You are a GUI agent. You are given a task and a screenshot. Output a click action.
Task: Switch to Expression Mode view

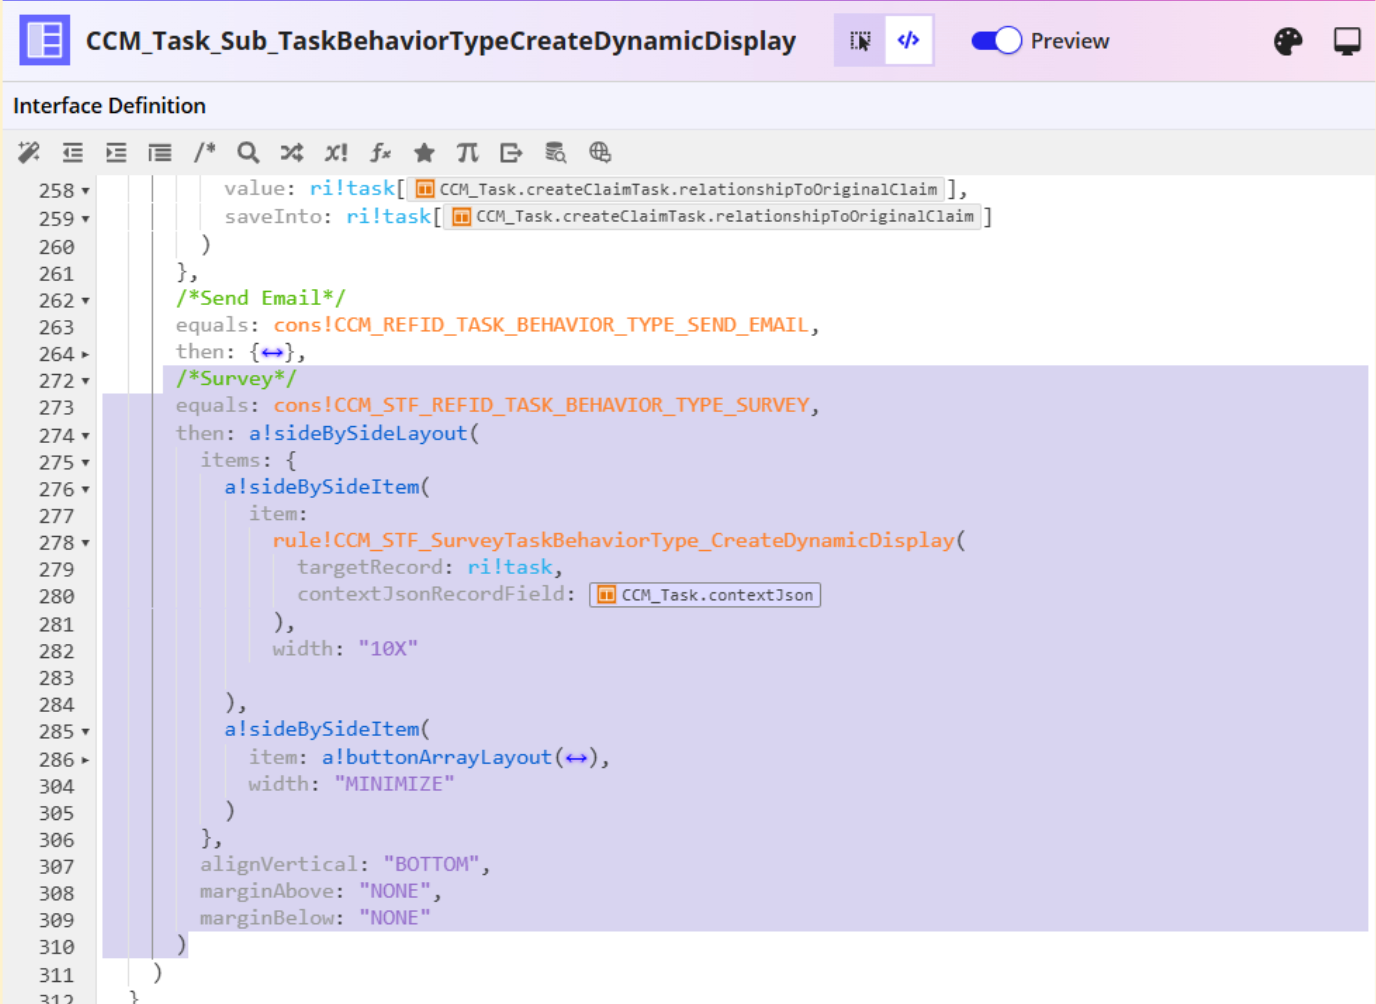pyautogui.click(x=908, y=40)
